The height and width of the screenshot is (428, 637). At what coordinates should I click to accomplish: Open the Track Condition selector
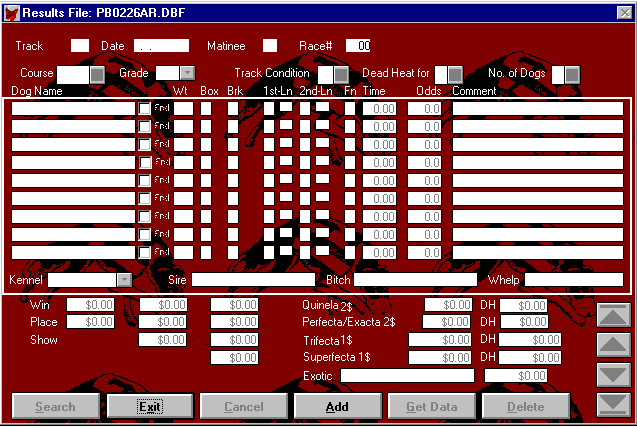[x=341, y=74]
